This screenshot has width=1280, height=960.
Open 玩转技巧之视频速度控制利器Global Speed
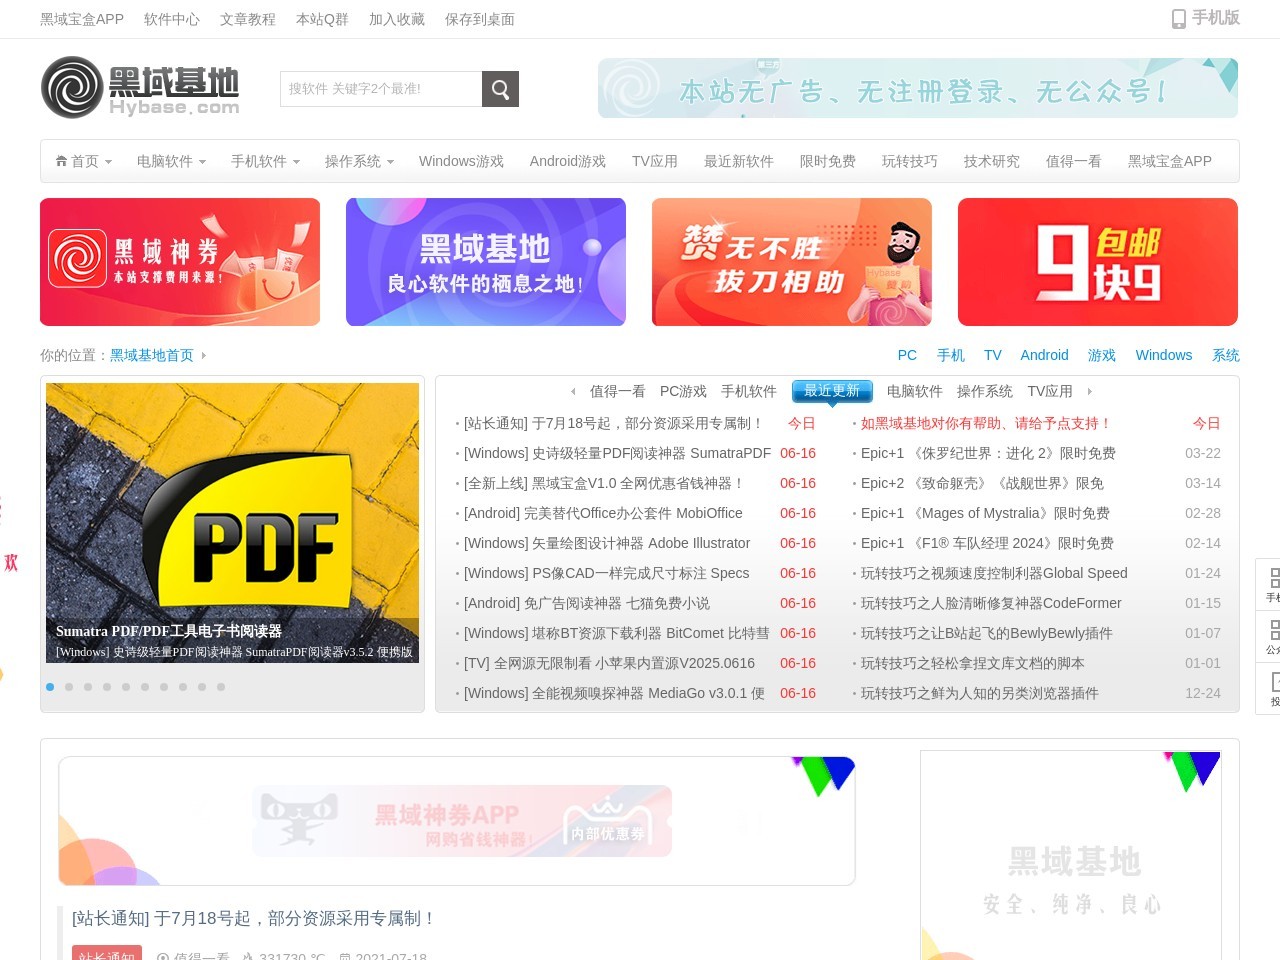click(994, 573)
